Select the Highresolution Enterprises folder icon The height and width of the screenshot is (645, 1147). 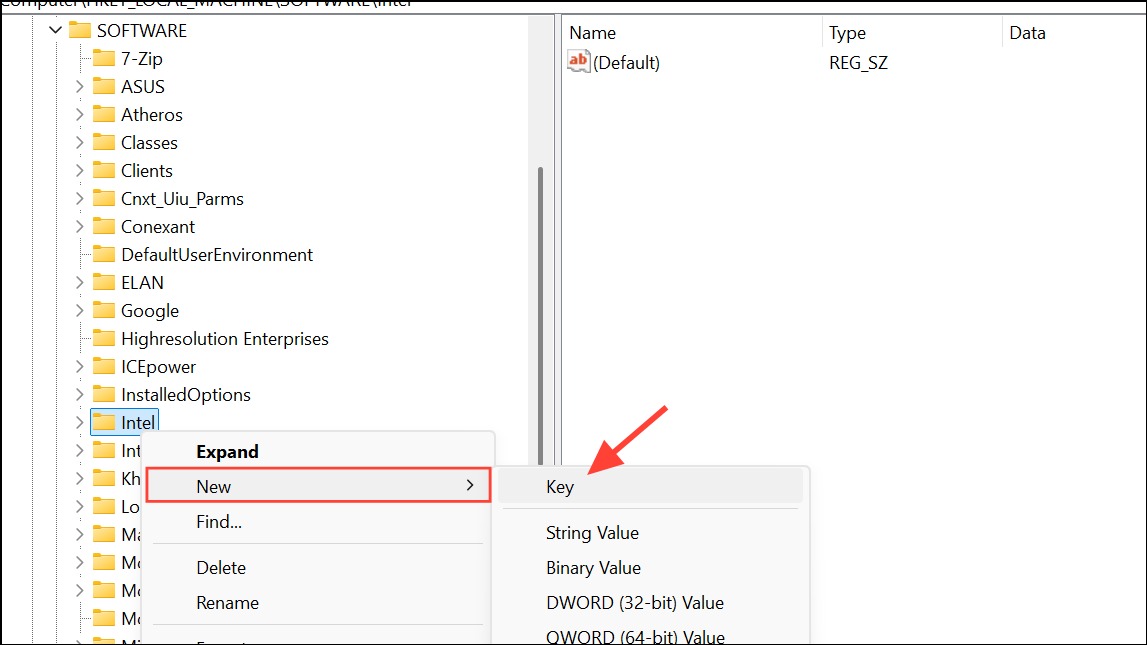104,339
